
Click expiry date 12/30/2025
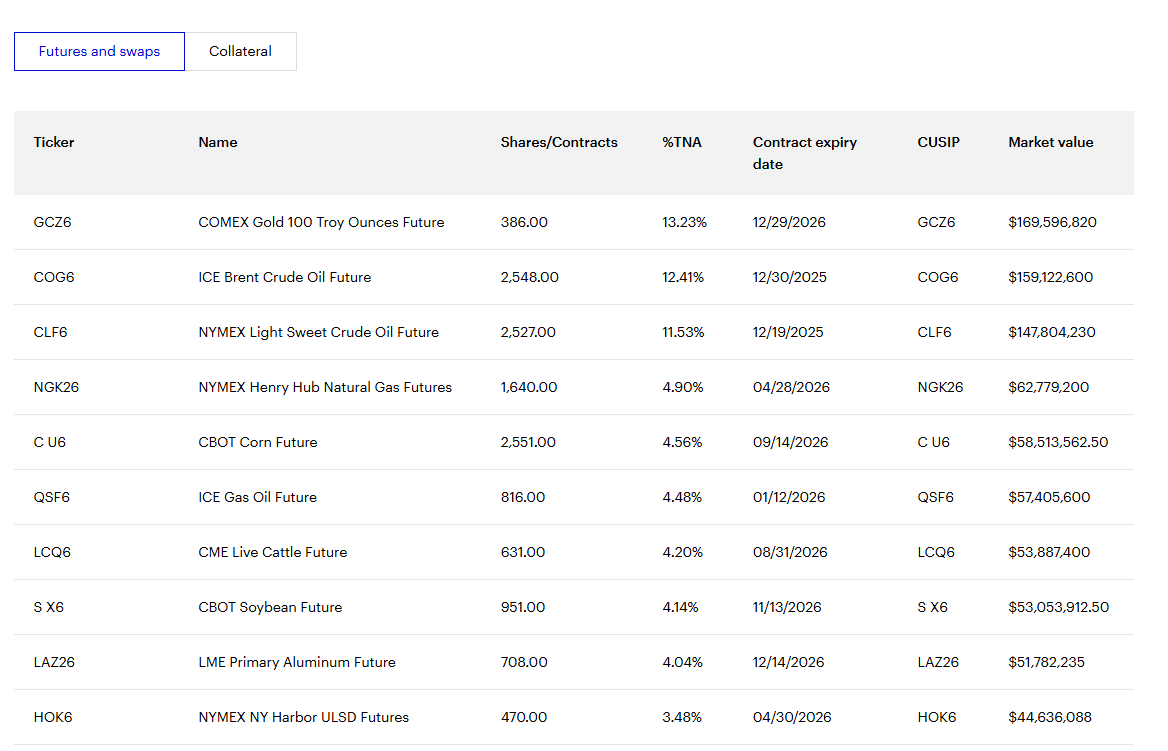790,277
